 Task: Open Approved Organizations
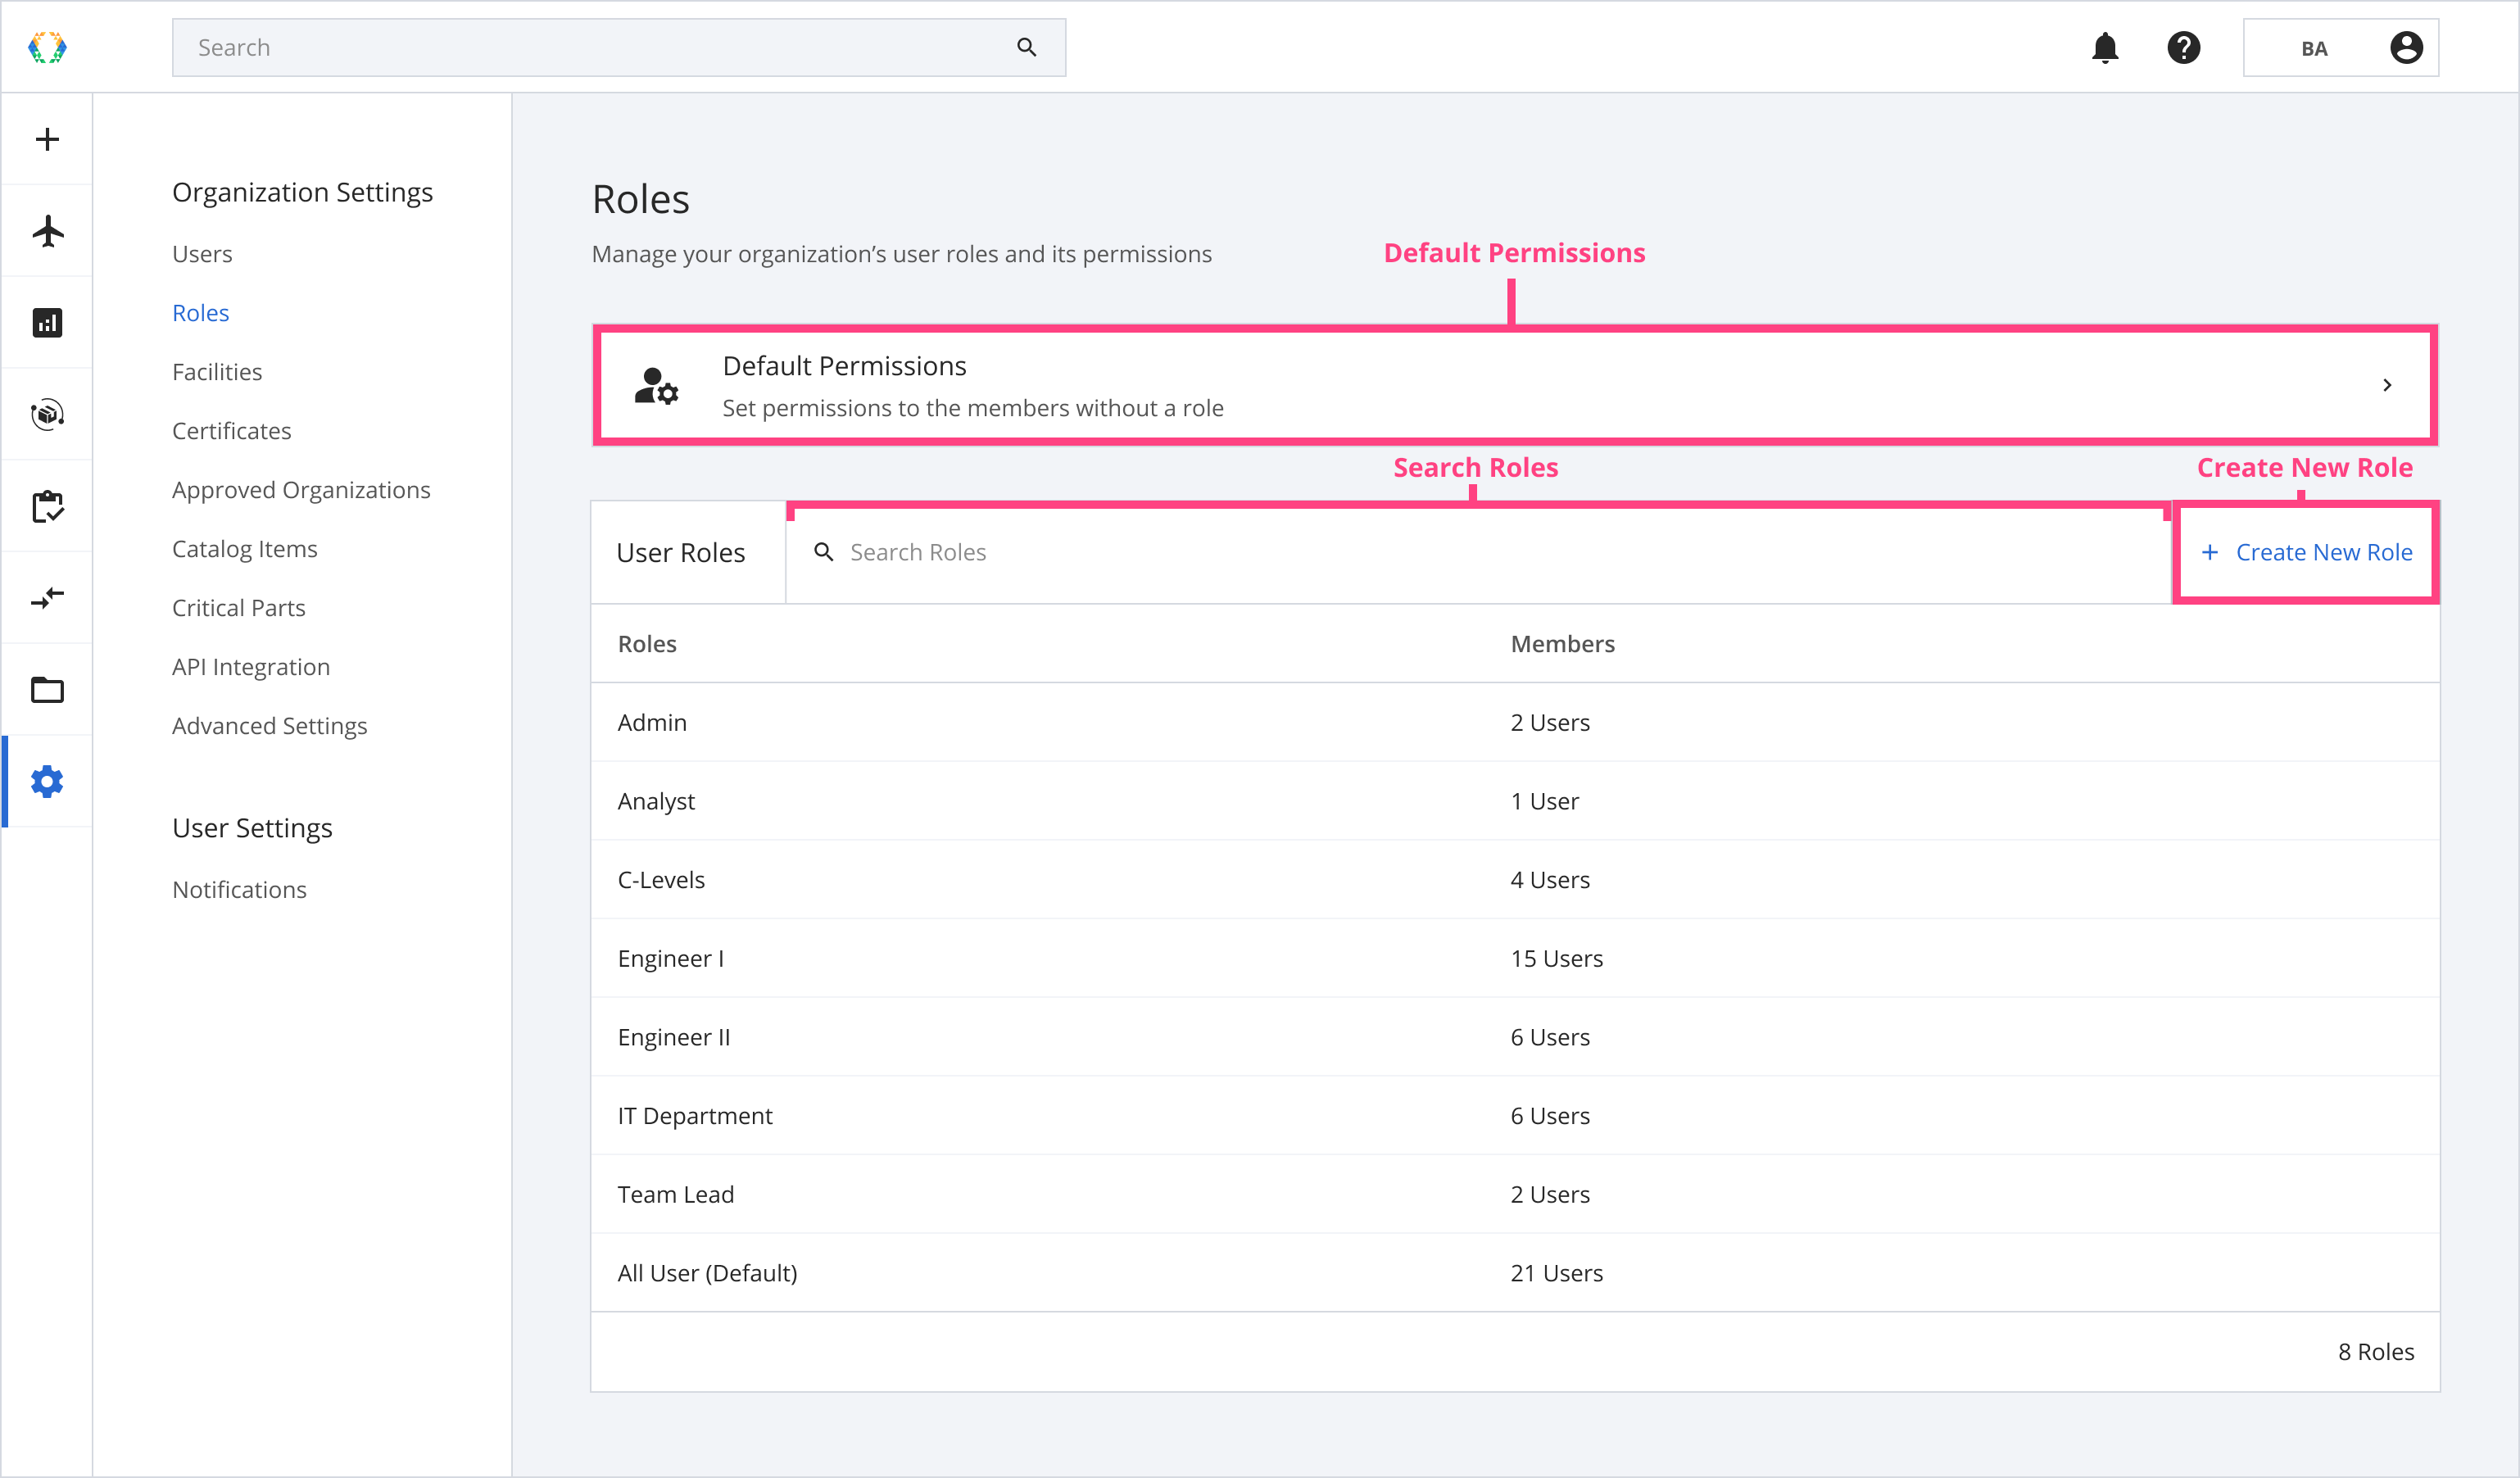(301, 490)
